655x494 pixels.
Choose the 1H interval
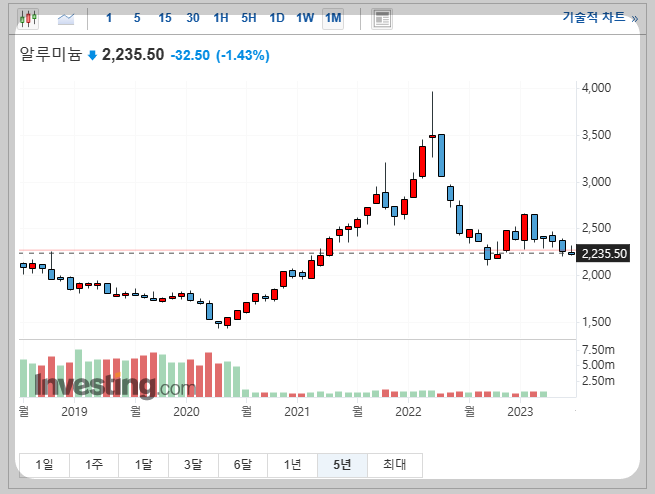click(x=221, y=18)
